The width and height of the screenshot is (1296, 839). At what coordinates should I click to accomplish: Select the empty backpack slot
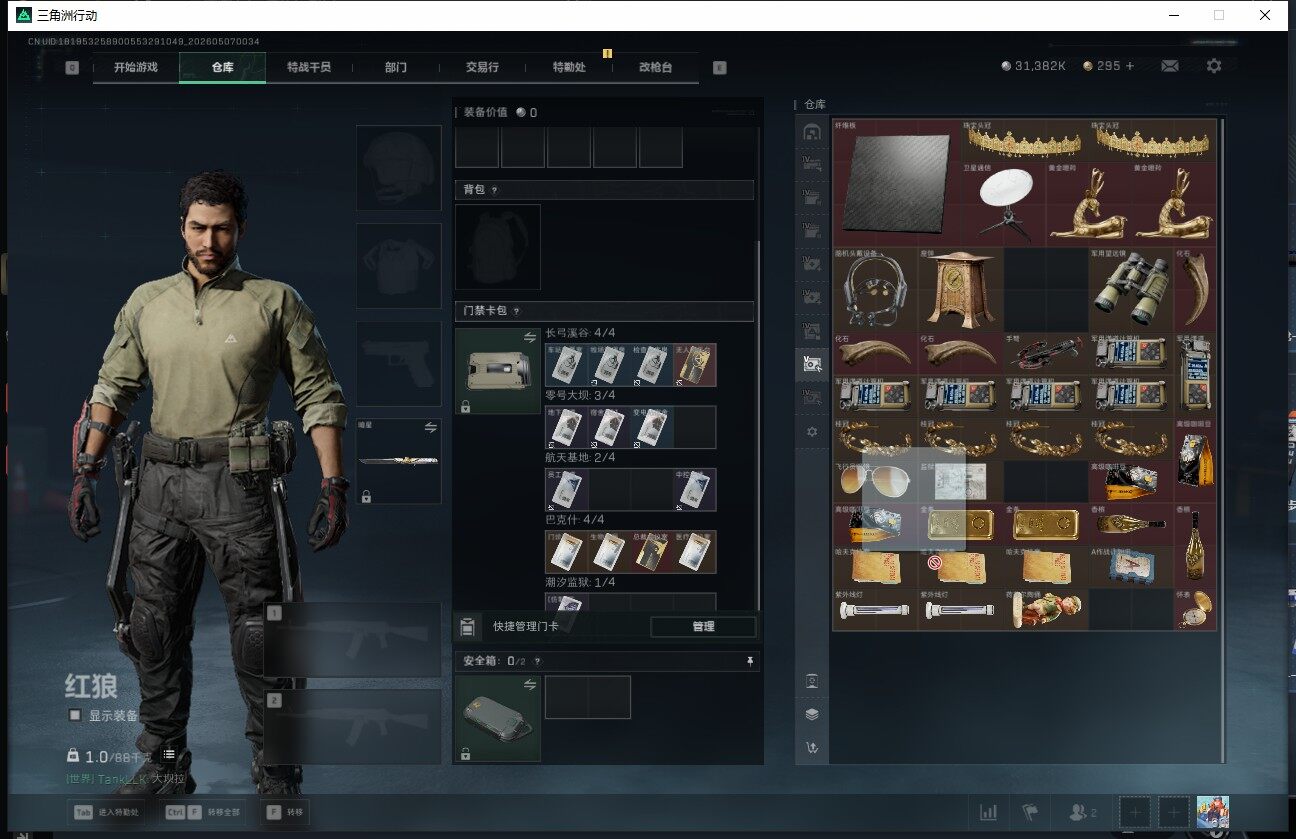coord(498,247)
